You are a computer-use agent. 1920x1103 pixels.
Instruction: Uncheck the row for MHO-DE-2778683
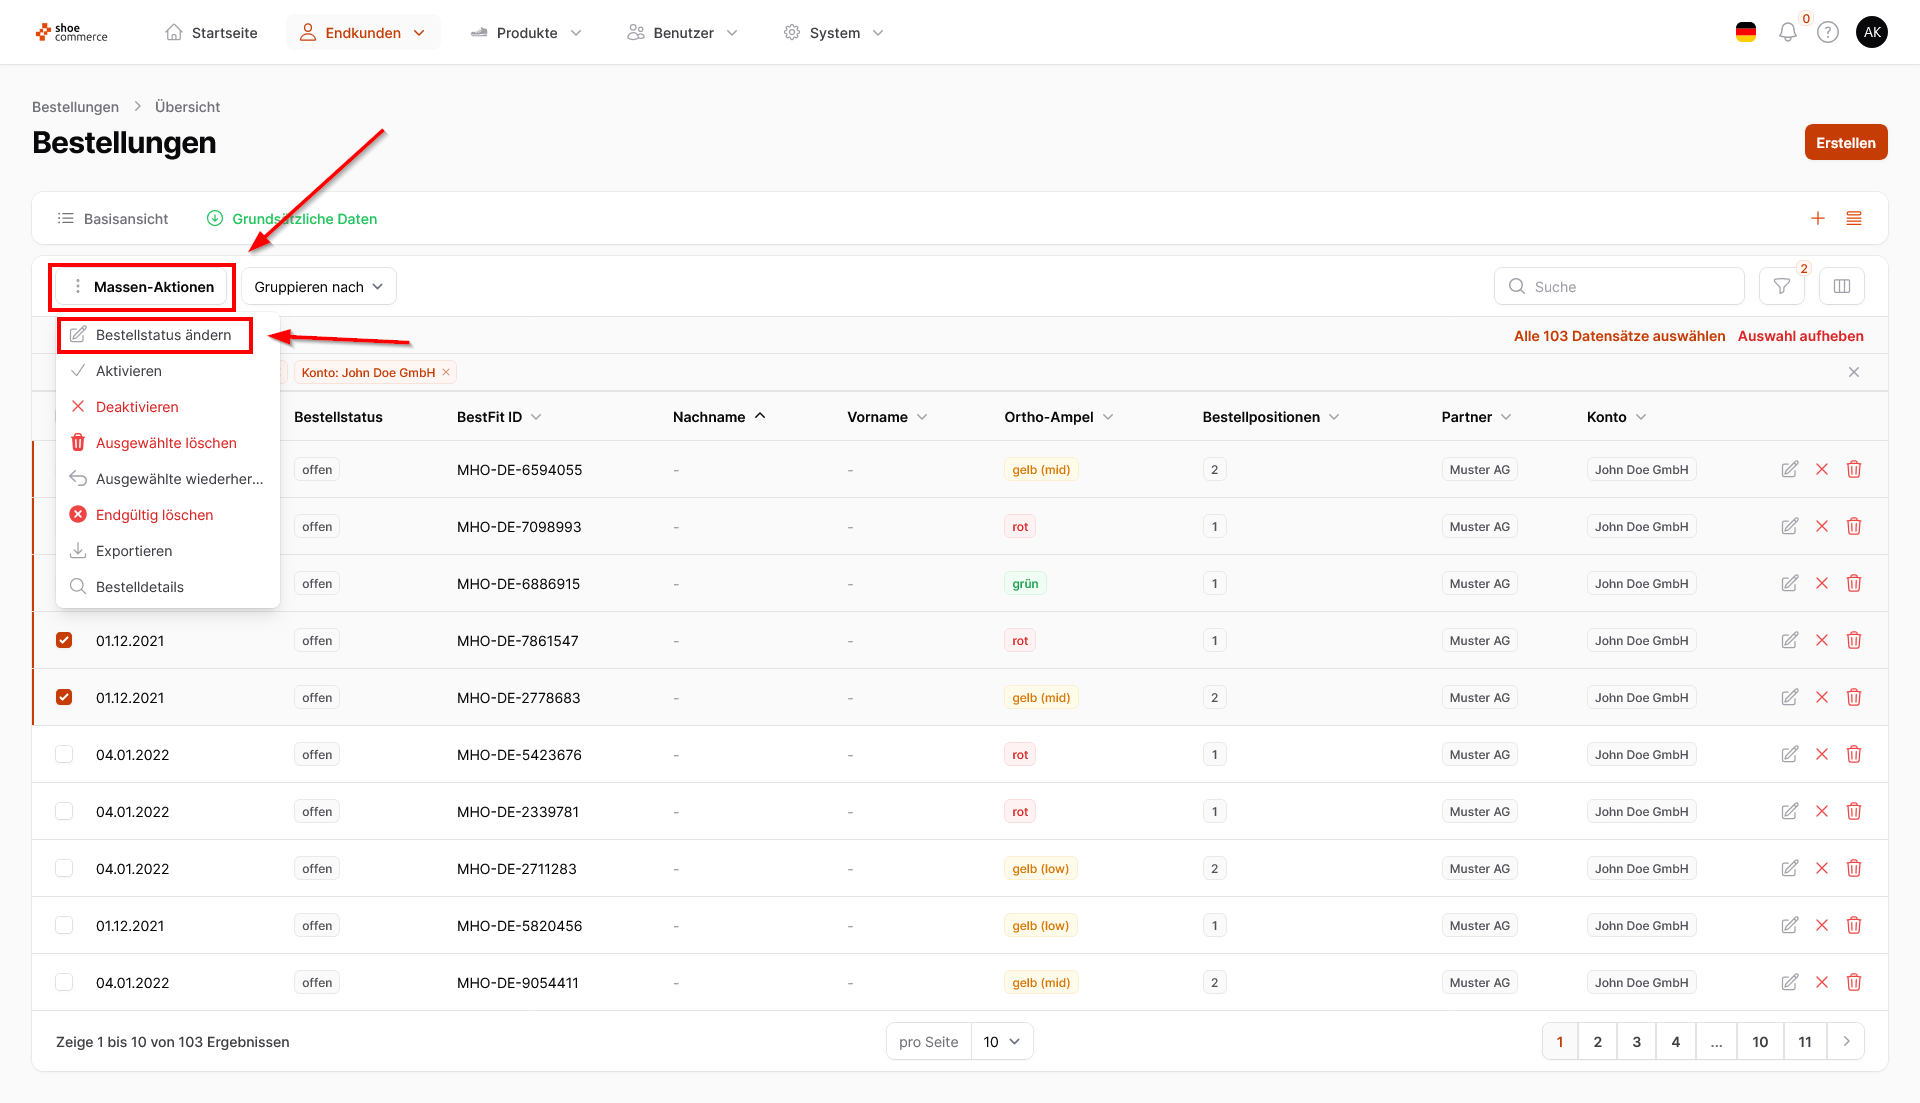point(64,698)
